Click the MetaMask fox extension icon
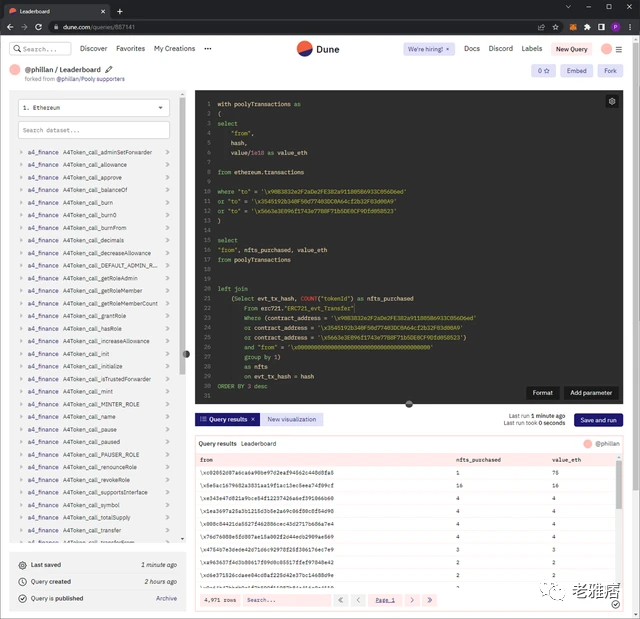This screenshot has height=619, width=640. (573, 27)
